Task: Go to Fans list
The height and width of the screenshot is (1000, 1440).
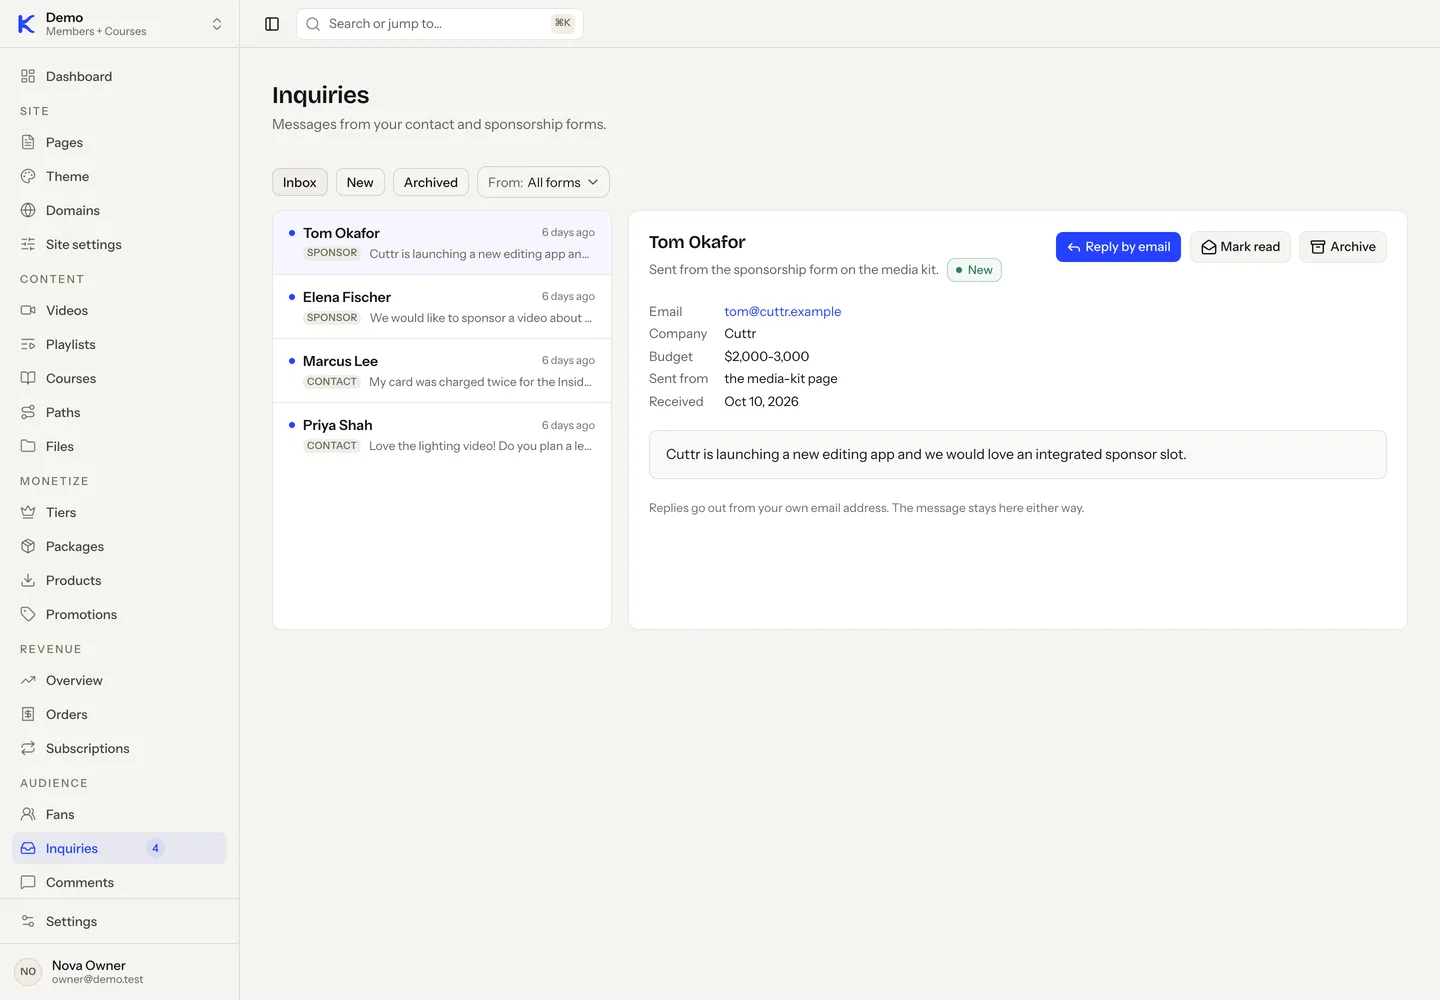Action: (x=119, y=814)
